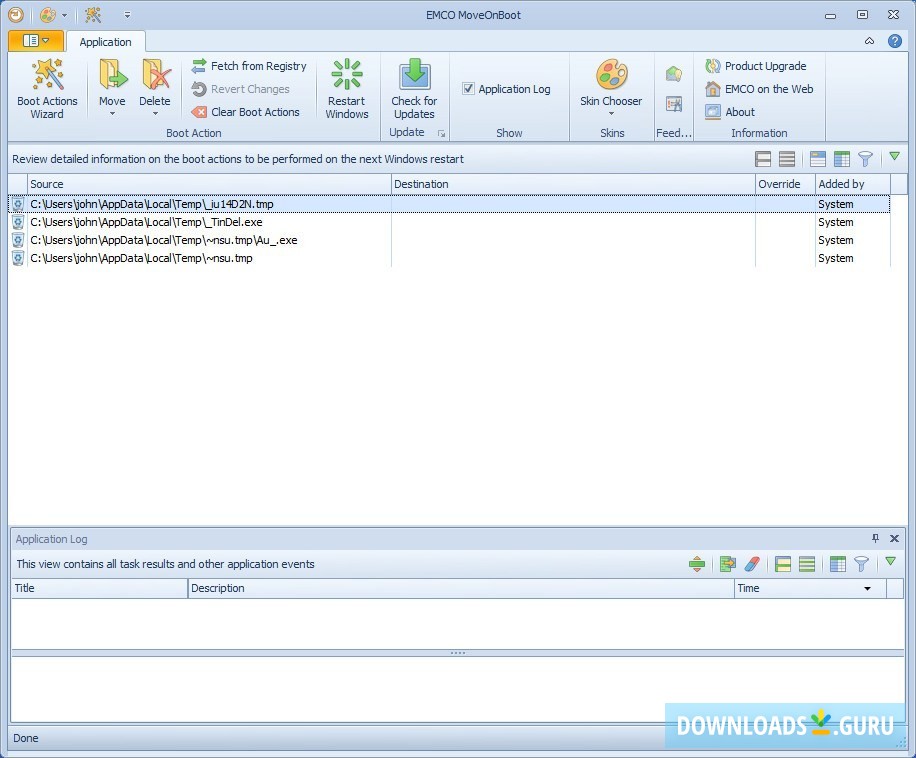This screenshot has width=916, height=758.
Task: Collapse the ribbon with the up chevron
Action: coord(869,41)
